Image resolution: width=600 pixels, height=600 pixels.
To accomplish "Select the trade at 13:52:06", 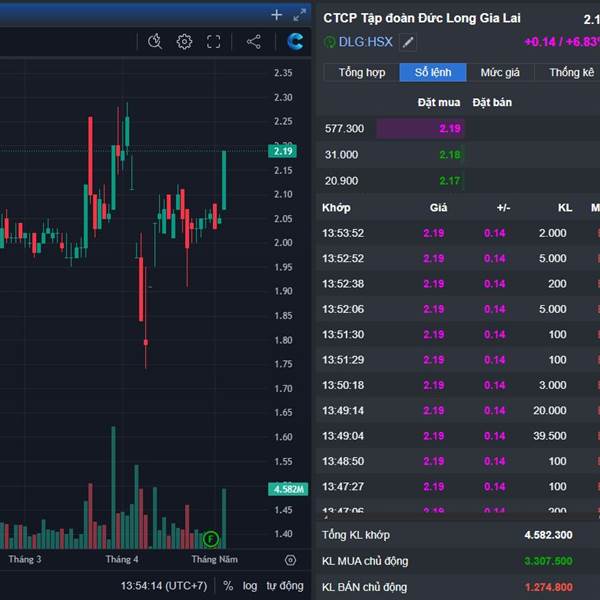I will pyautogui.click(x=458, y=309).
